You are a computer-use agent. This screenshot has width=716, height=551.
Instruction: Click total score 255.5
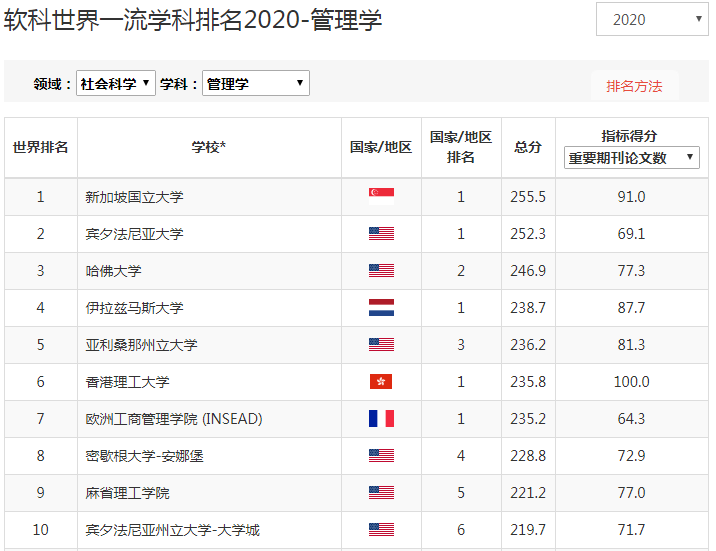[x=528, y=197]
